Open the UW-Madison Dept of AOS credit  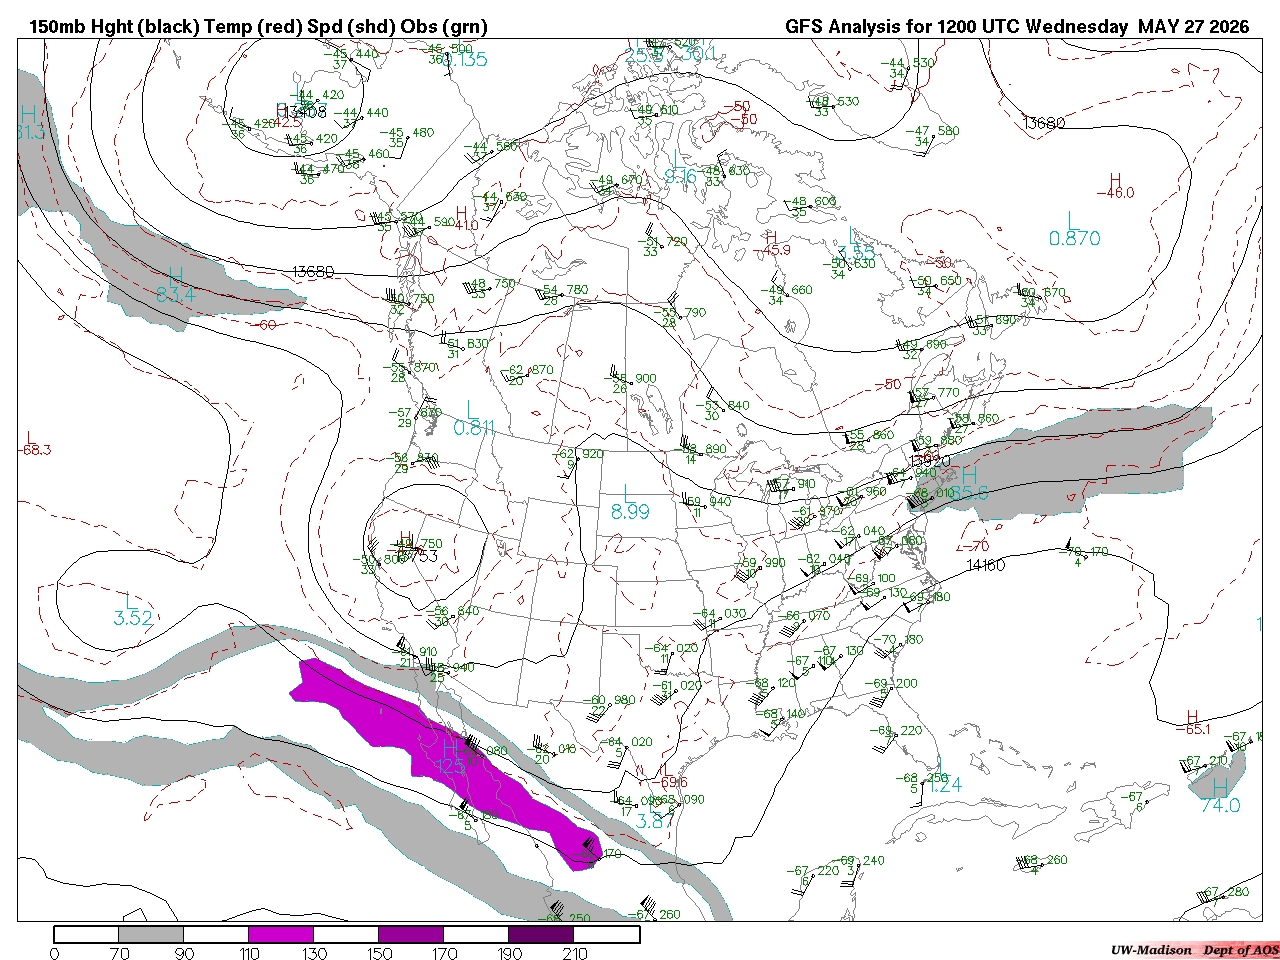[x=1195, y=950]
